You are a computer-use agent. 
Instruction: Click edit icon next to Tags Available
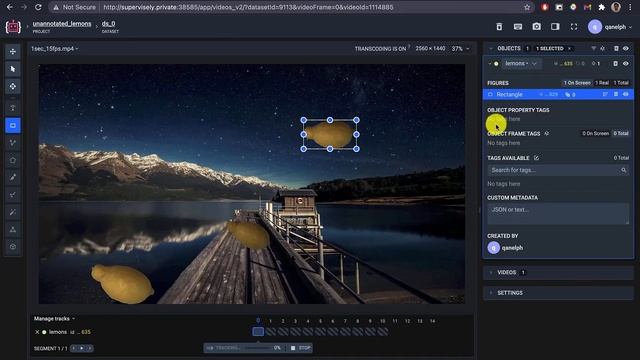pyautogui.click(x=536, y=158)
